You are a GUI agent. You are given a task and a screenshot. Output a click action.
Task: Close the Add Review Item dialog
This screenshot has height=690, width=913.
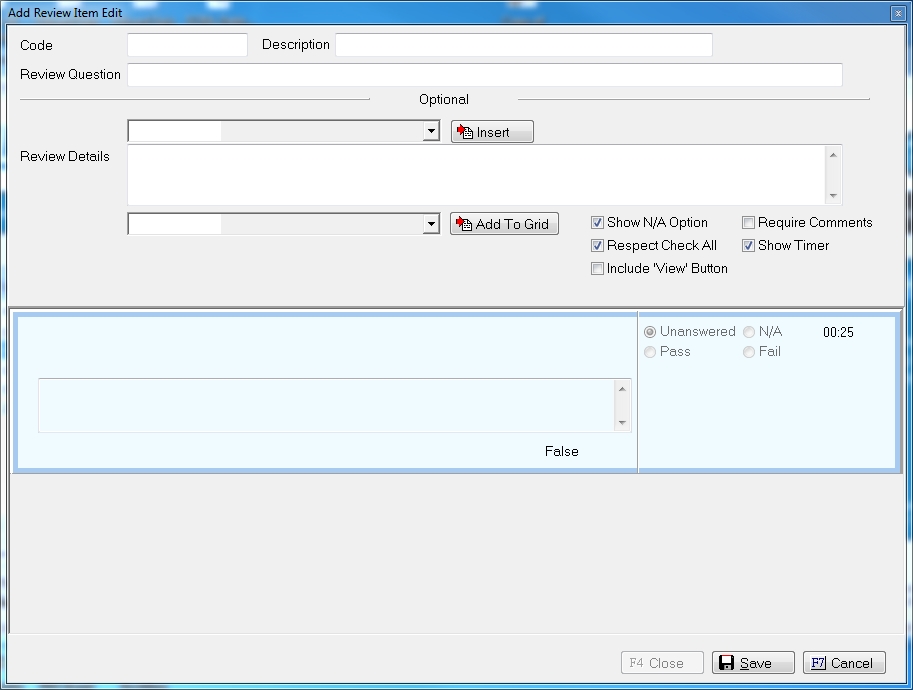pos(897,13)
